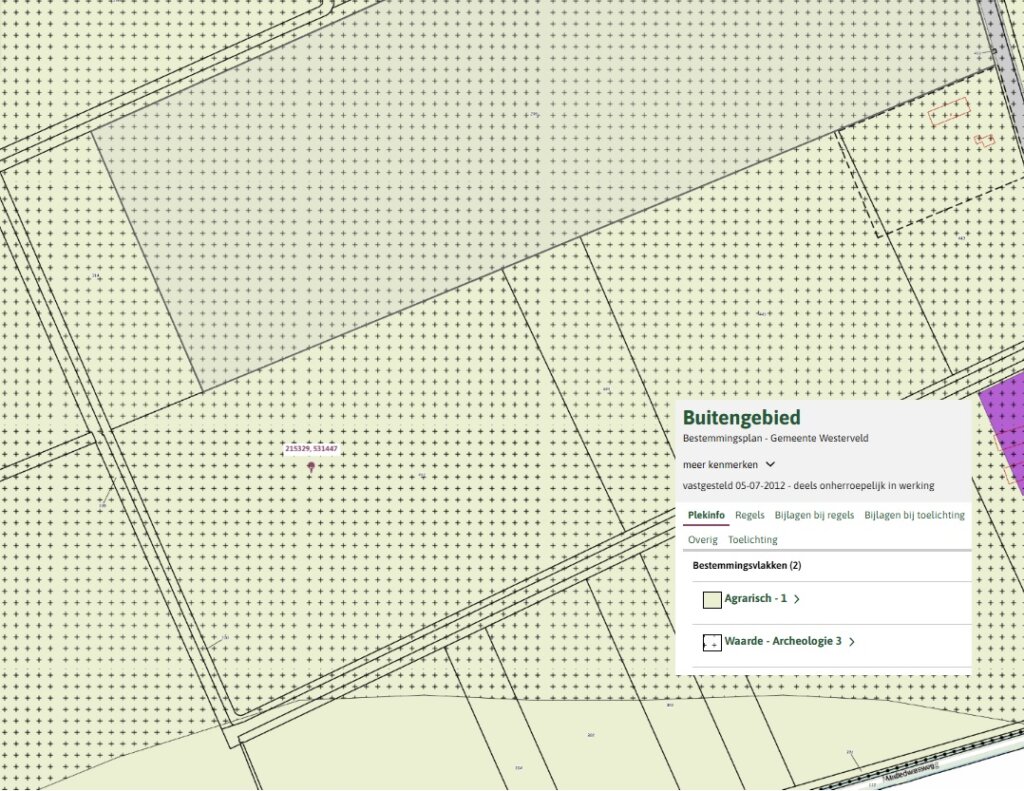This screenshot has height=791, width=1024.
Task: Expand the meer kenmerken chevron
Action: (771, 464)
